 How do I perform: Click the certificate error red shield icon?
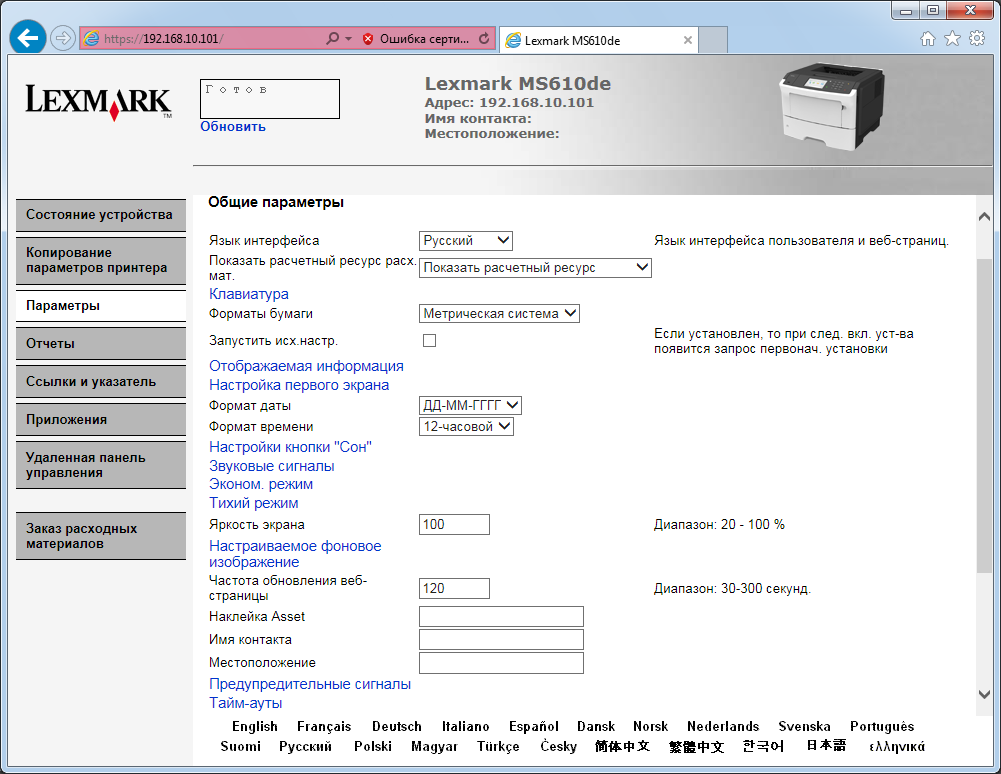[368, 39]
